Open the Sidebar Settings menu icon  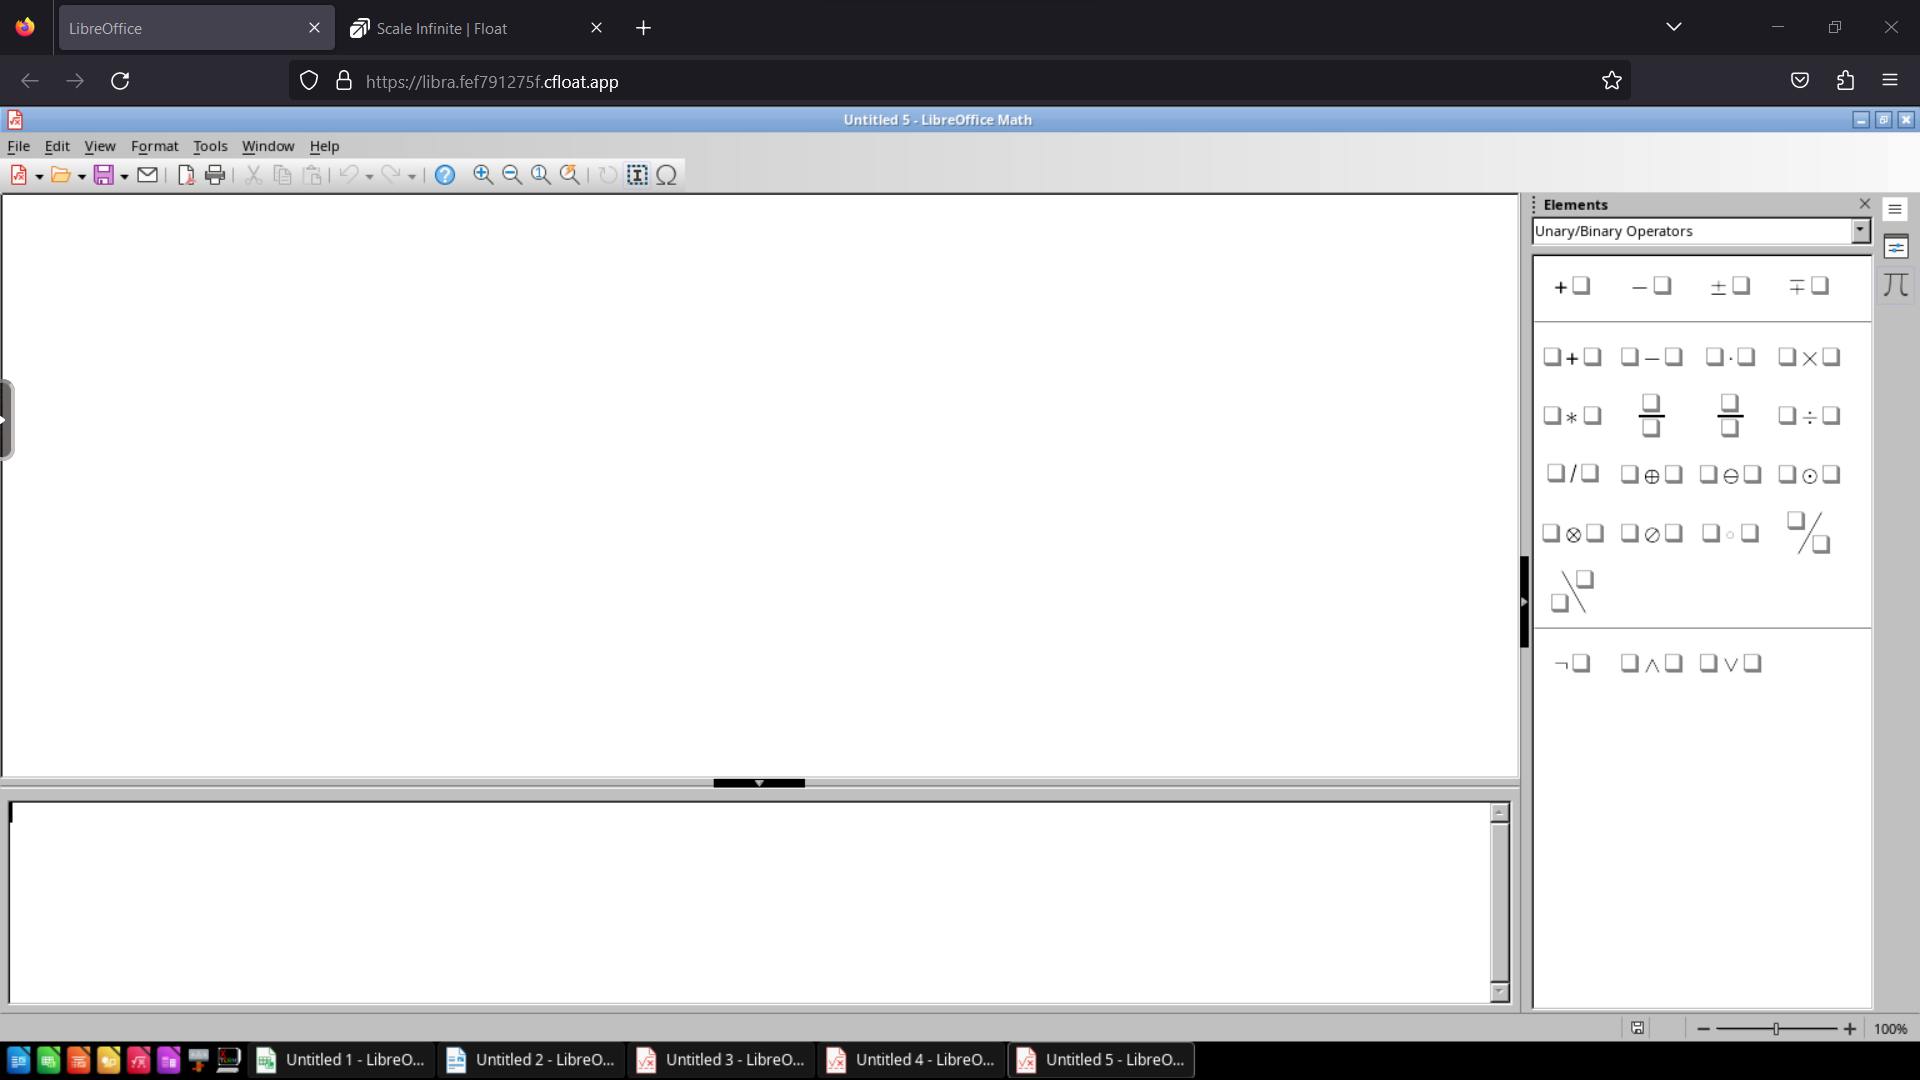pyautogui.click(x=1895, y=209)
